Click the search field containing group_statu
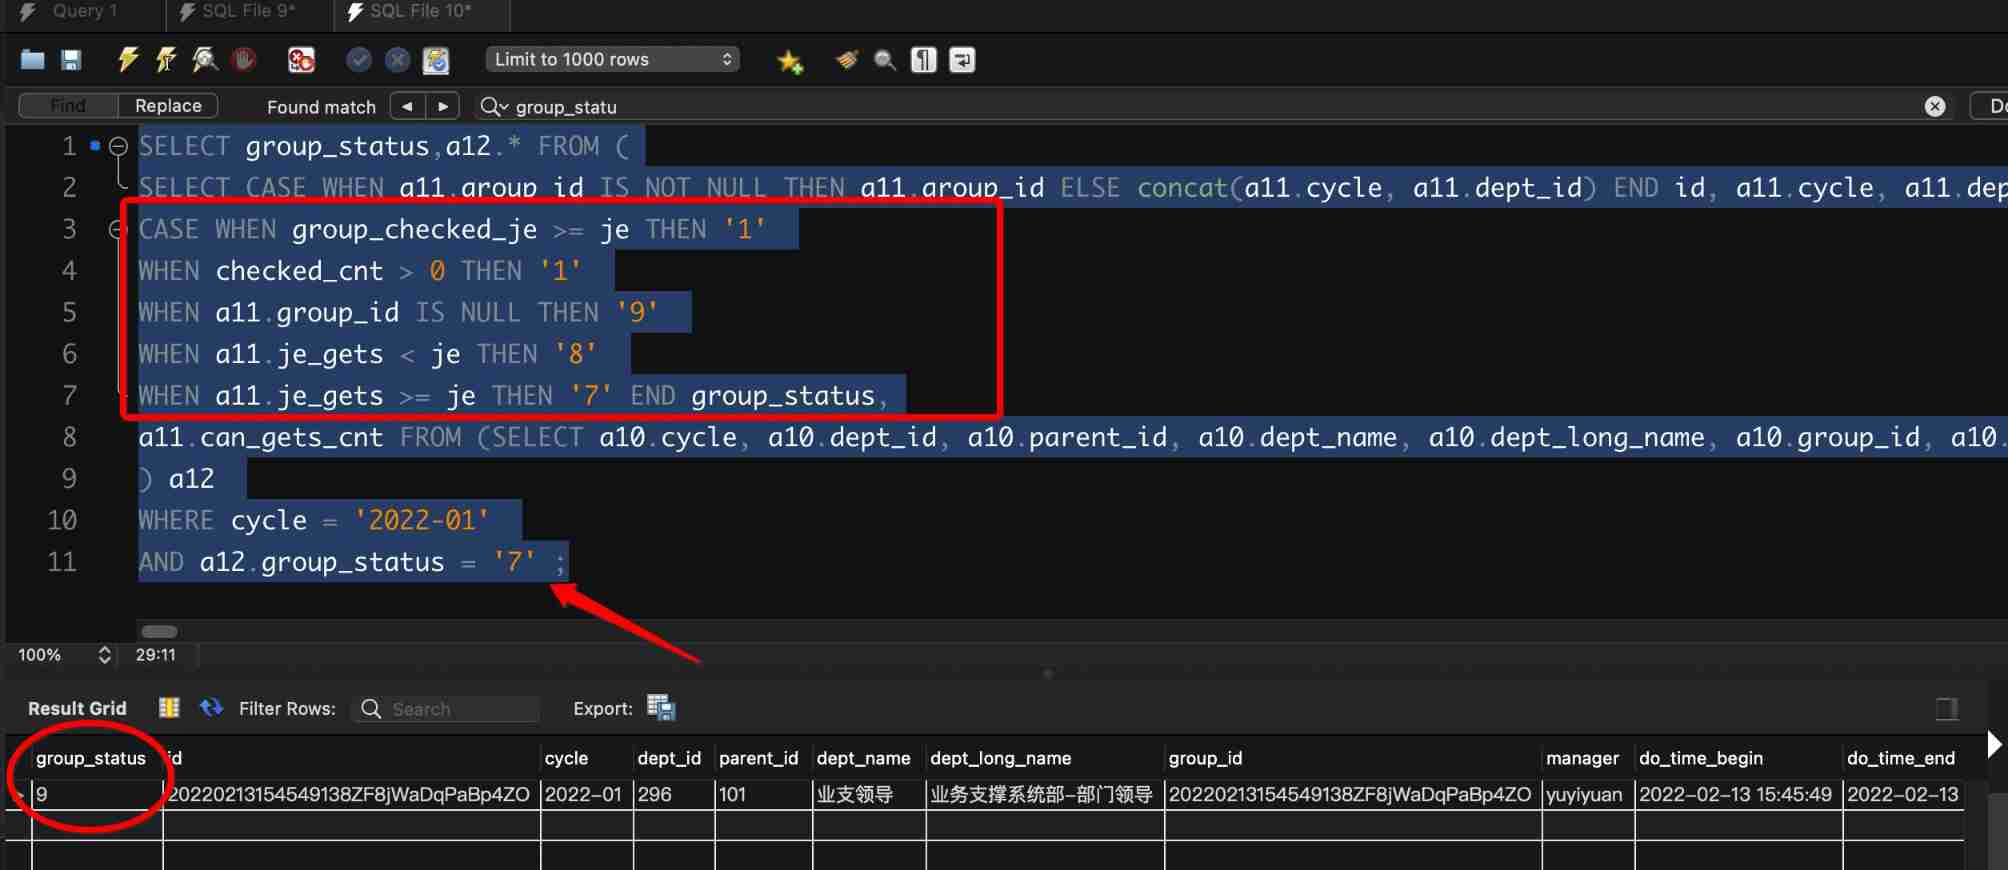The image size is (2008, 870). (x=1200, y=106)
